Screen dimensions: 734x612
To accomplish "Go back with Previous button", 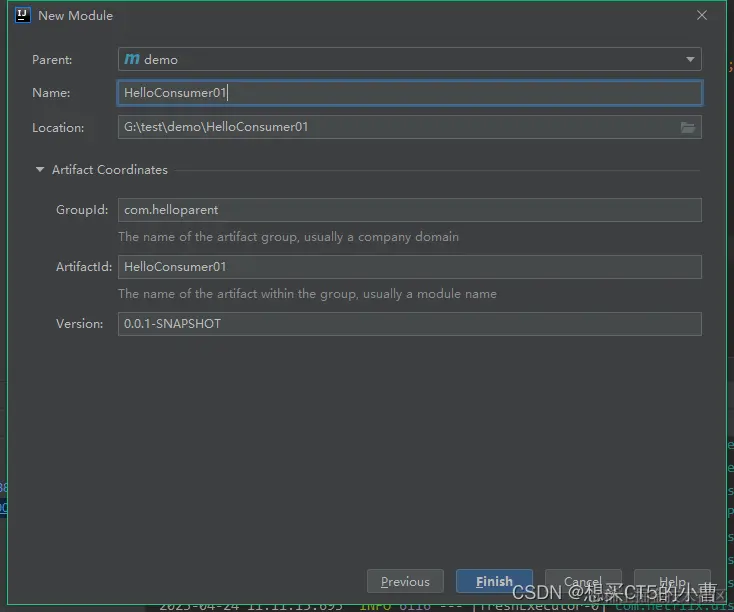I will point(405,582).
